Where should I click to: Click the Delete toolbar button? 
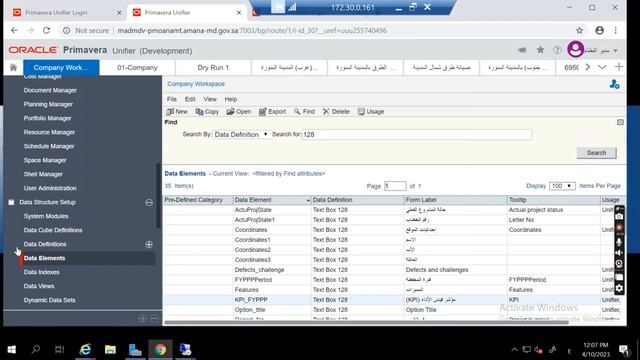[x=336, y=111]
